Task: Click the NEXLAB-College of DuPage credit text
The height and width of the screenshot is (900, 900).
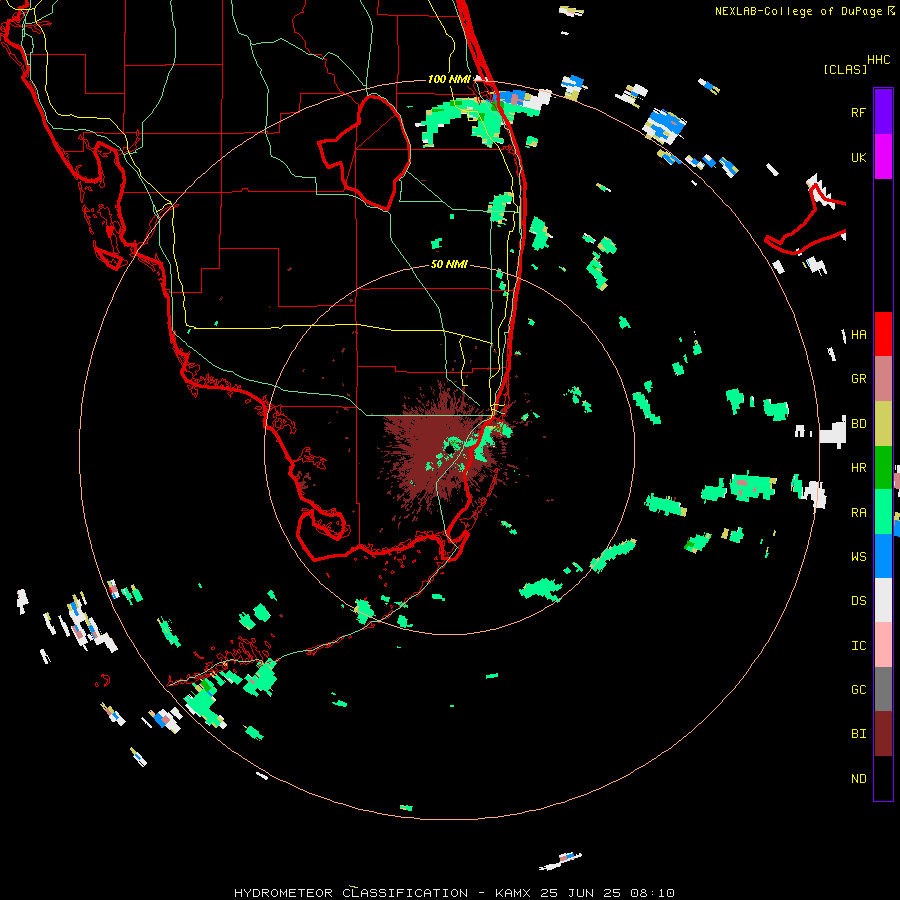Action: coord(798,11)
